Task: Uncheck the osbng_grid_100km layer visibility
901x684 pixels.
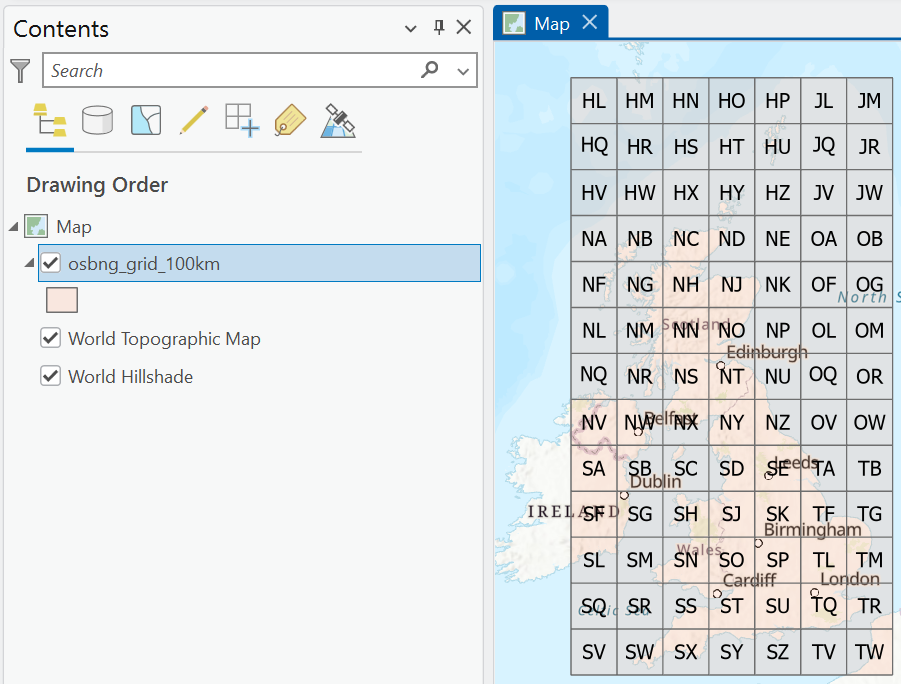Action: coord(51,263)
